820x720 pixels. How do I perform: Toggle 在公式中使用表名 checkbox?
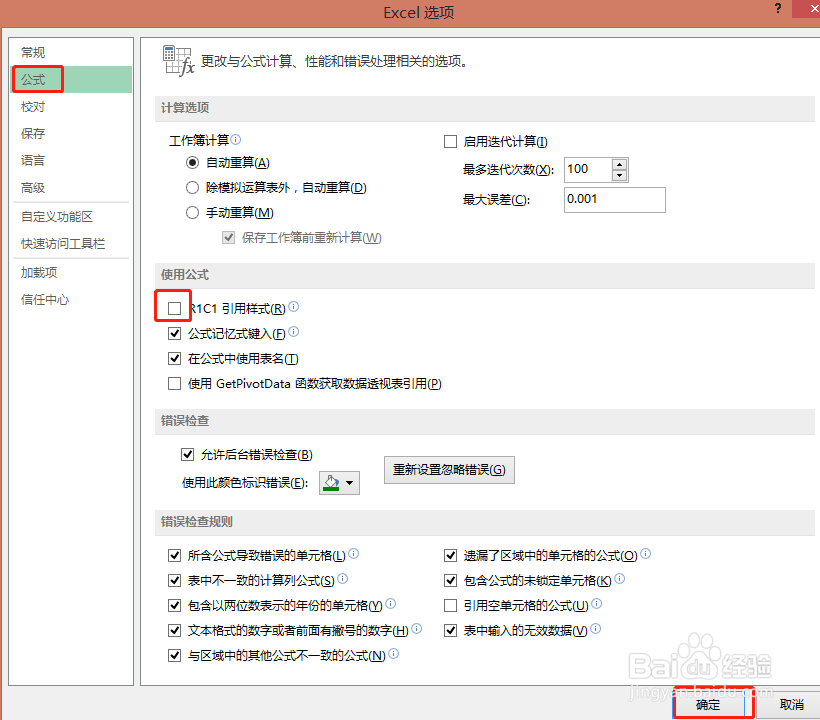pos(175,359)
